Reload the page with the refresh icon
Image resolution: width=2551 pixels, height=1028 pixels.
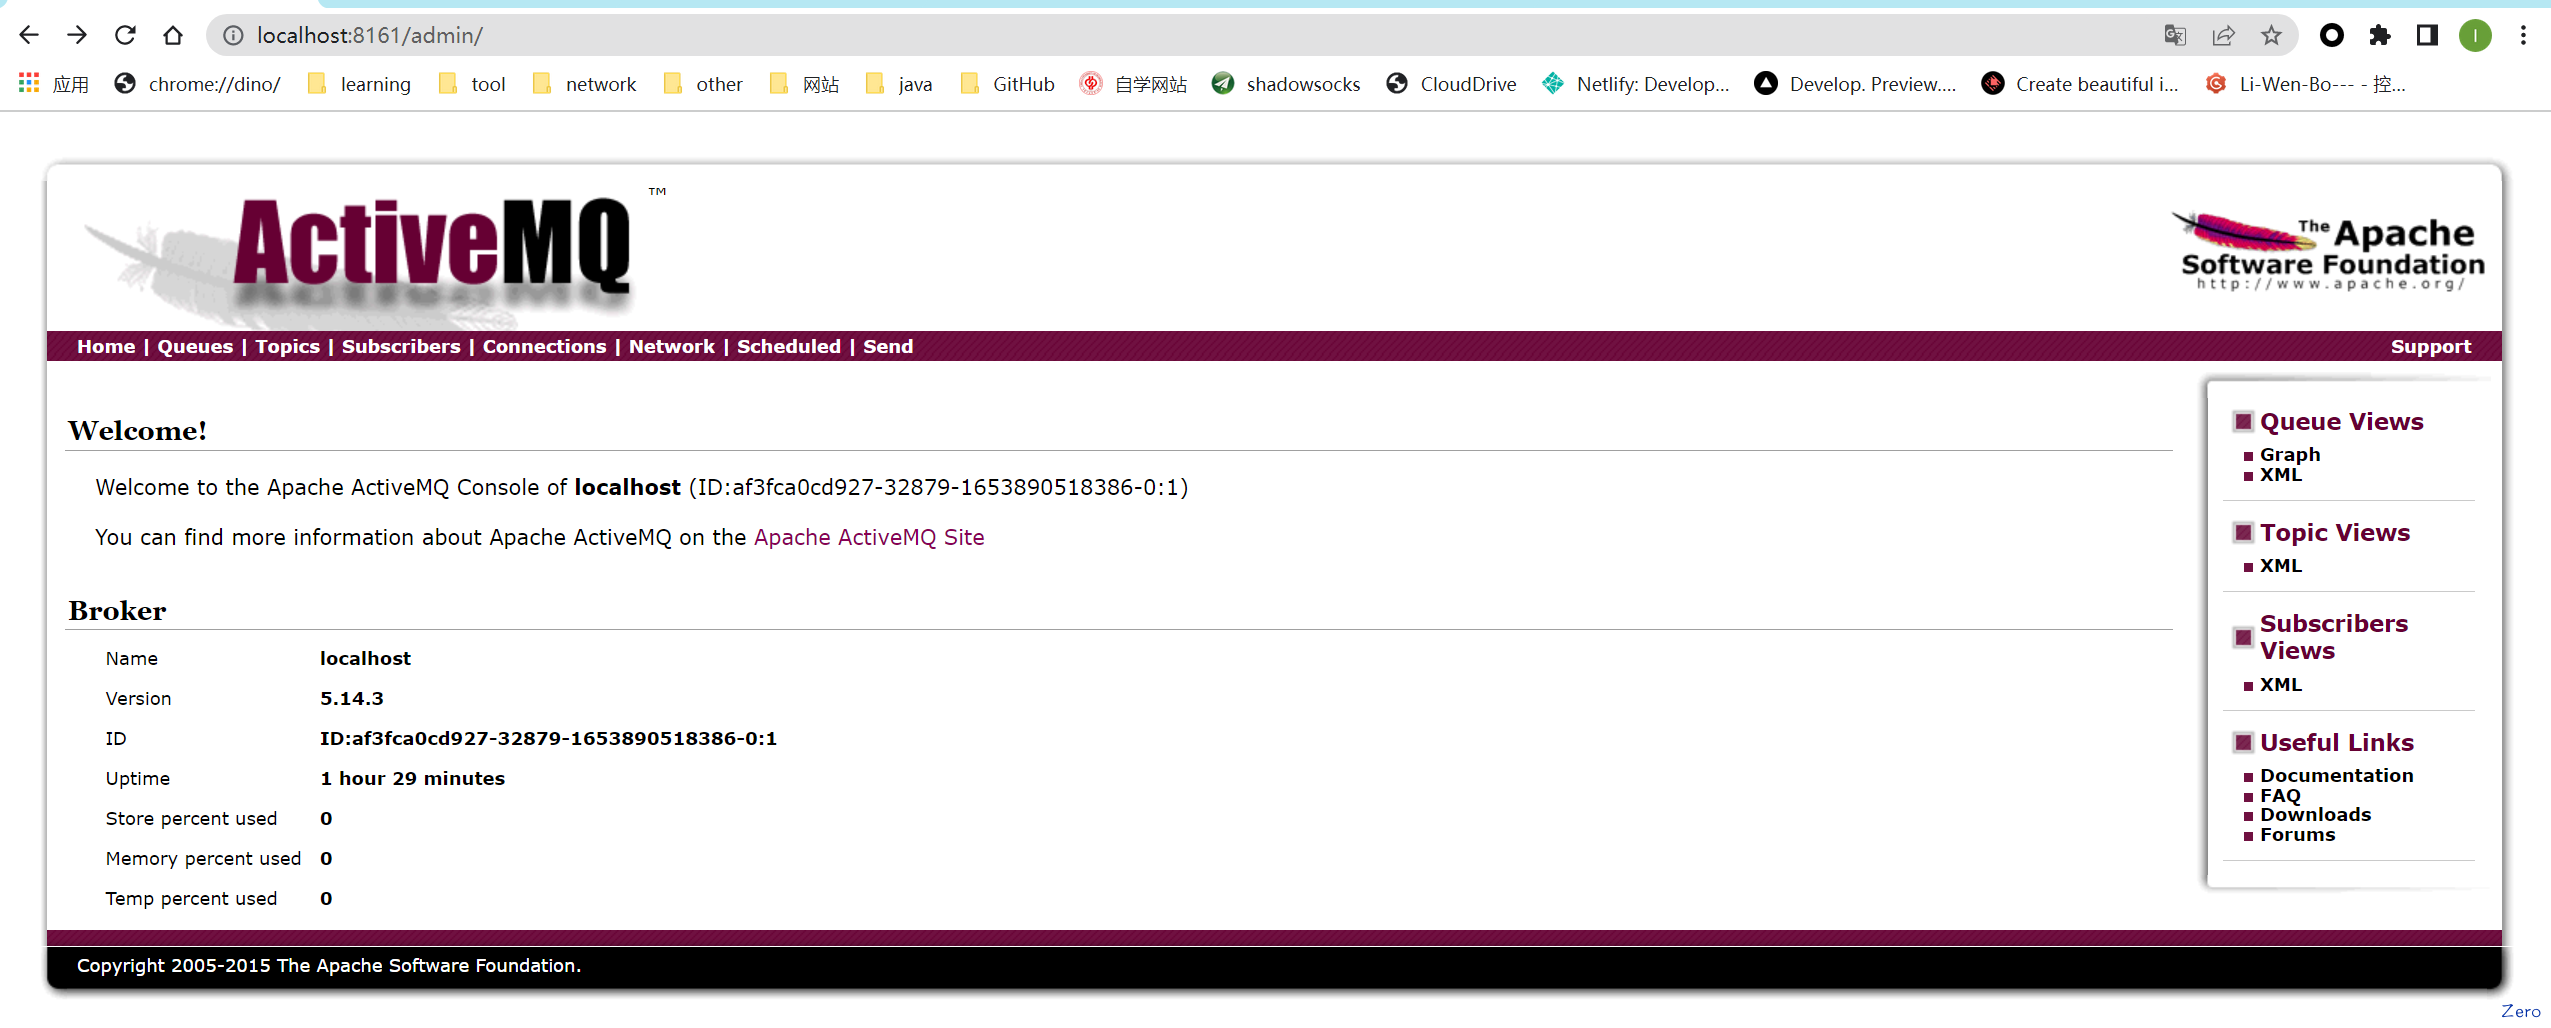click(x=125, y=35)
